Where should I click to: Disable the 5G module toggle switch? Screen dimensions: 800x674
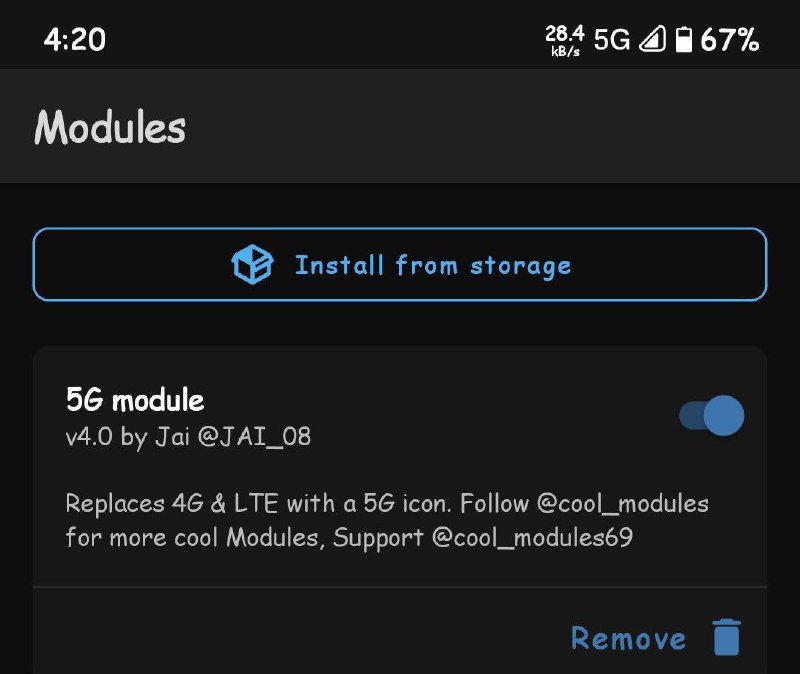point(711,415)
